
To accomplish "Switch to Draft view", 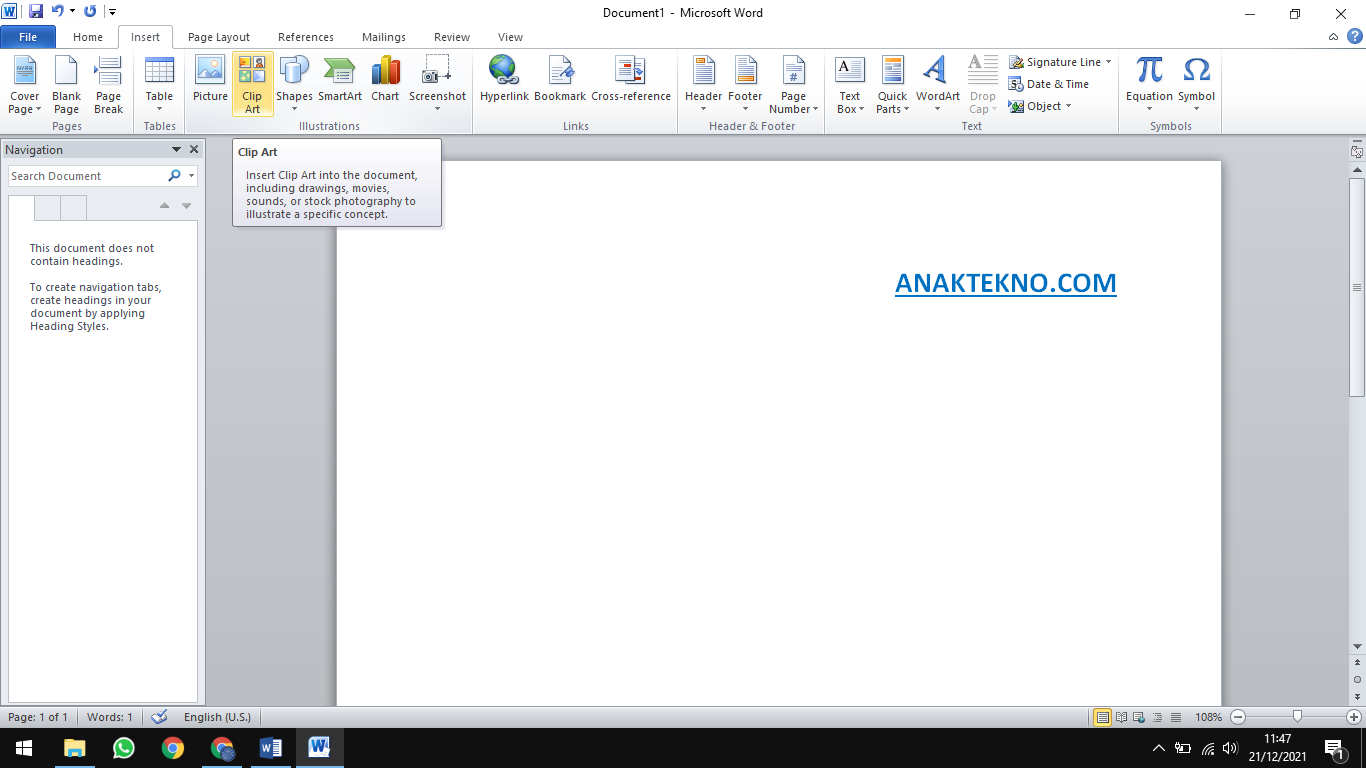I will [x=1176, y=717].
